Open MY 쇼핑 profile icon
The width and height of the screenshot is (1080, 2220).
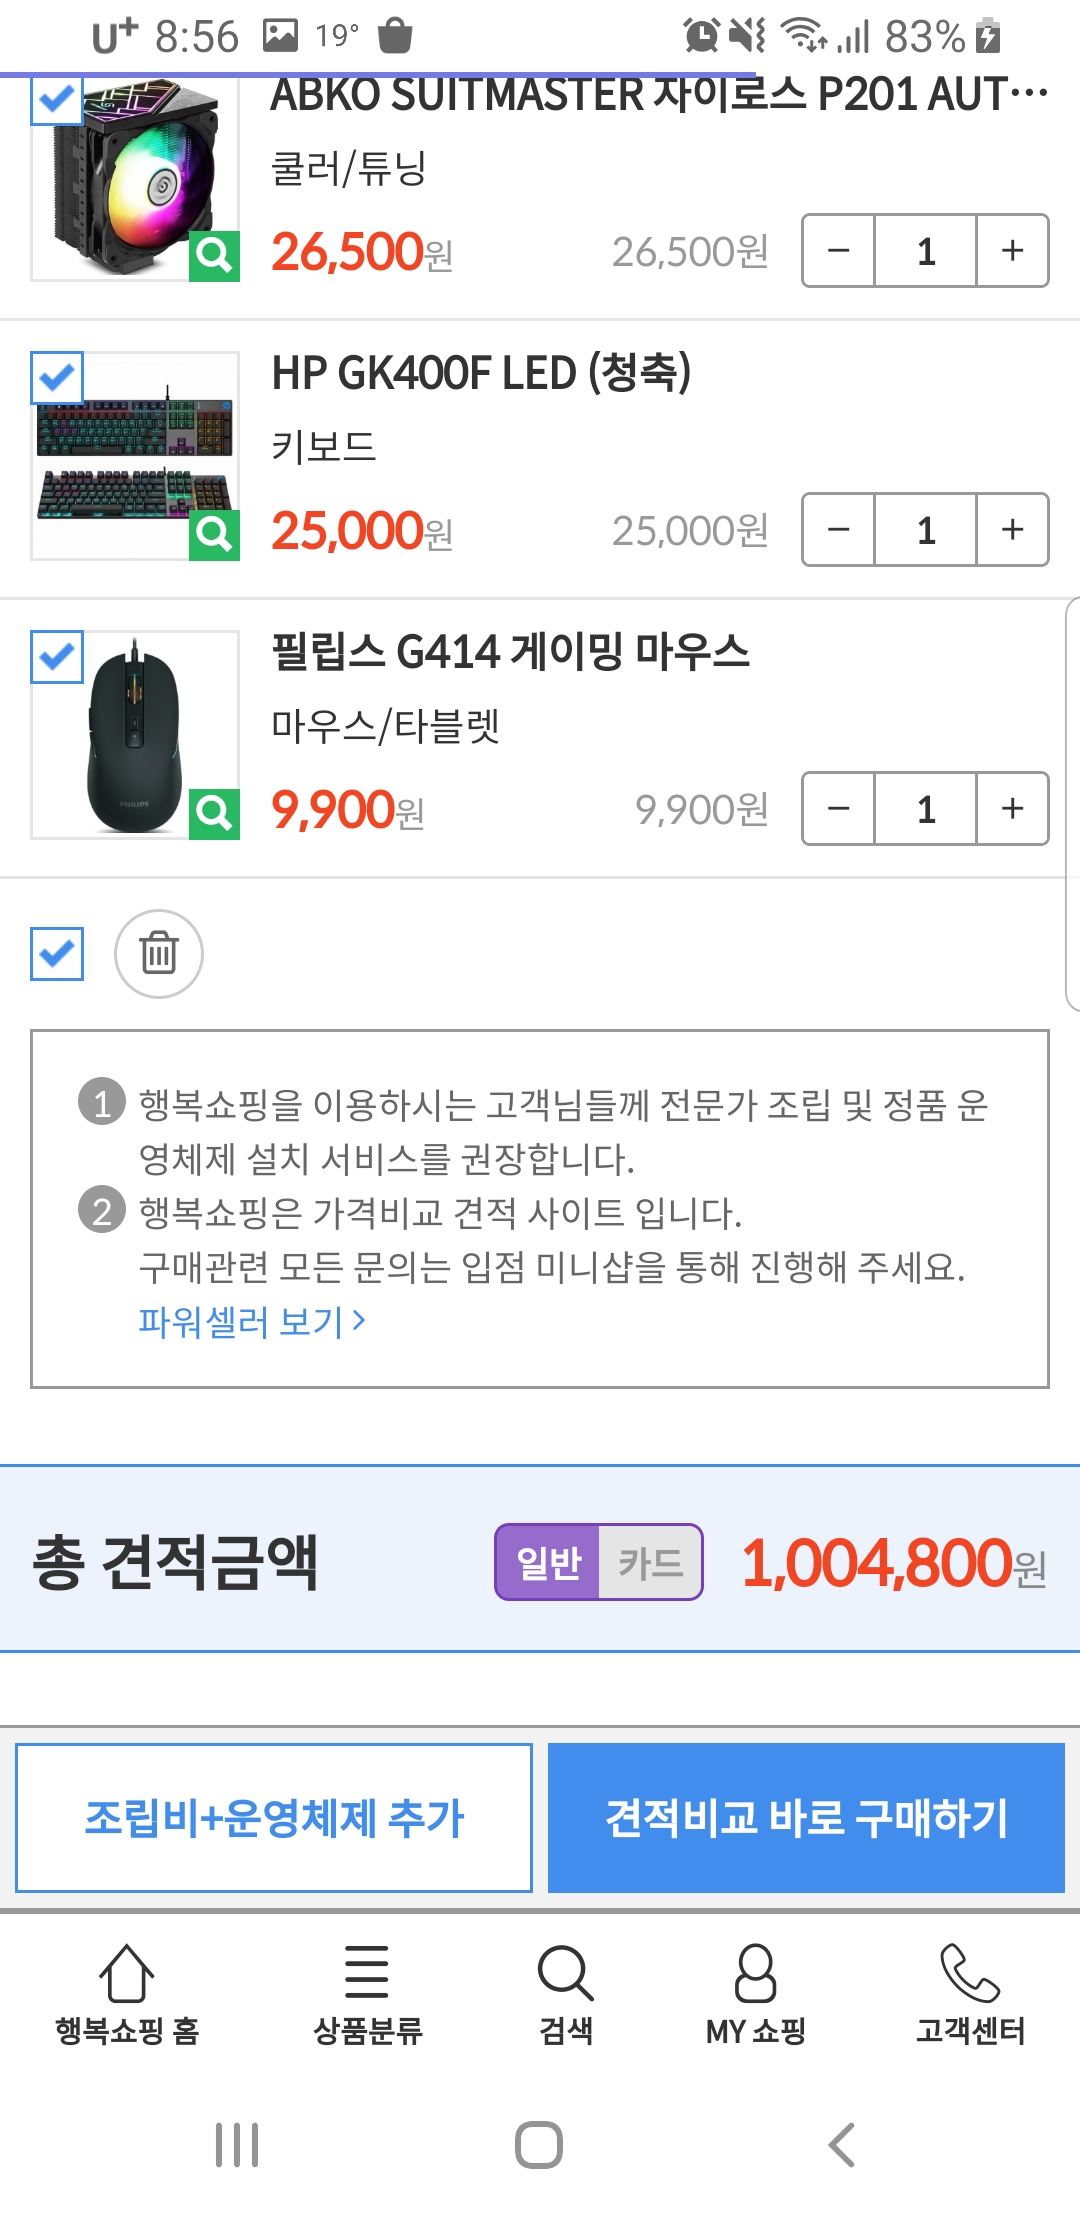(x=755, y=1975)
